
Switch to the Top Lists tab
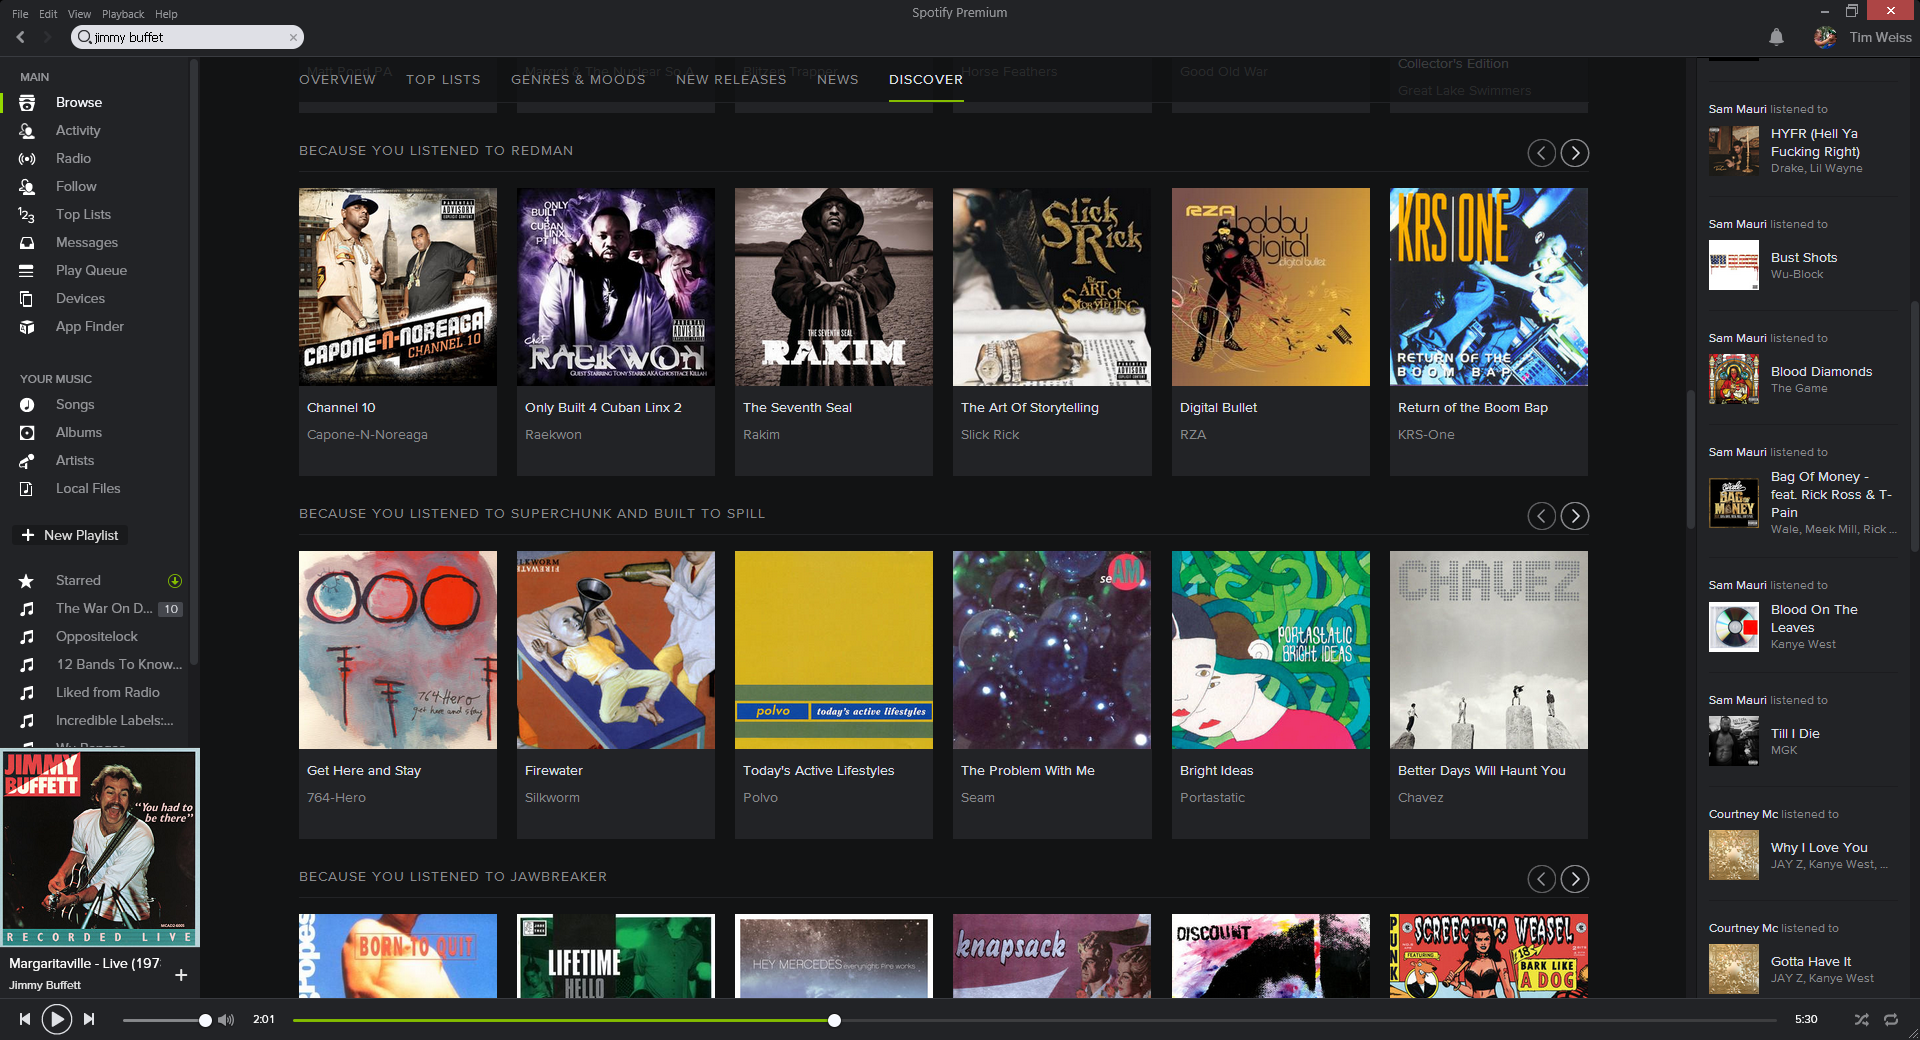click(443, 80)
